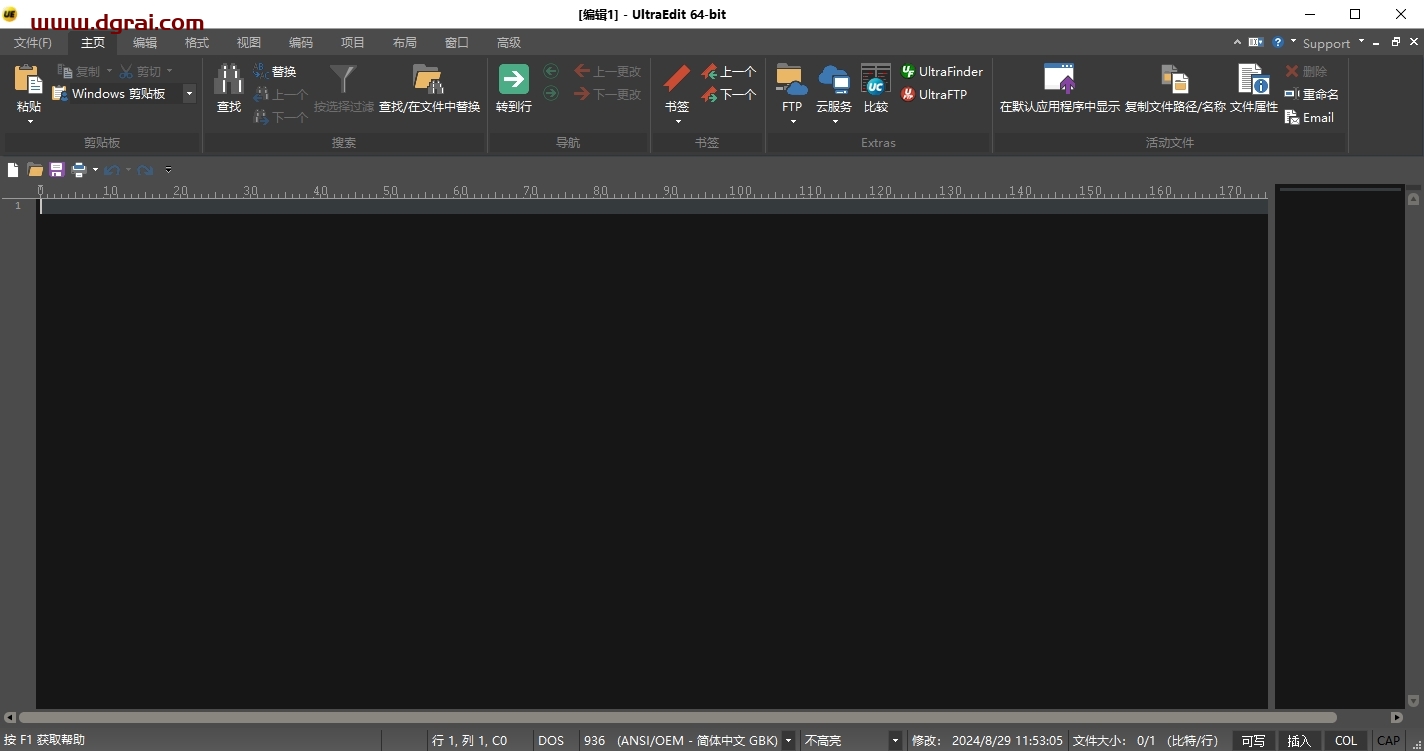1424x751 pixels.
Task: Open the encoding 936 ANSI/OEM dropdown
Action: pyautogui.click(x=788, y=741)
